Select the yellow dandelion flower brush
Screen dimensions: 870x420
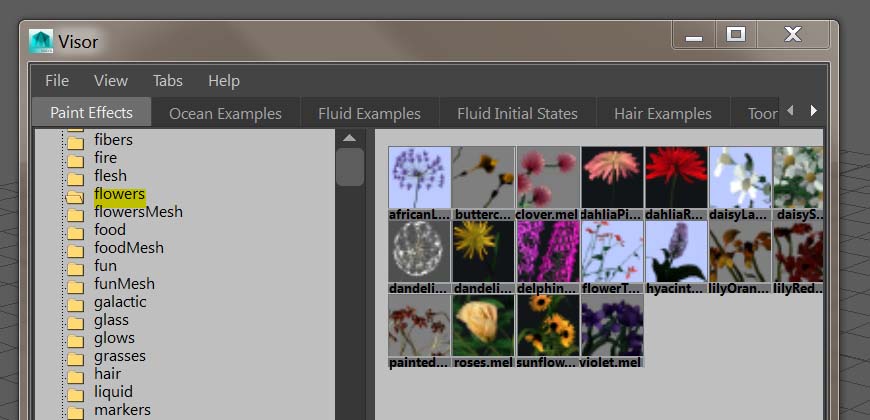(484, 251)
